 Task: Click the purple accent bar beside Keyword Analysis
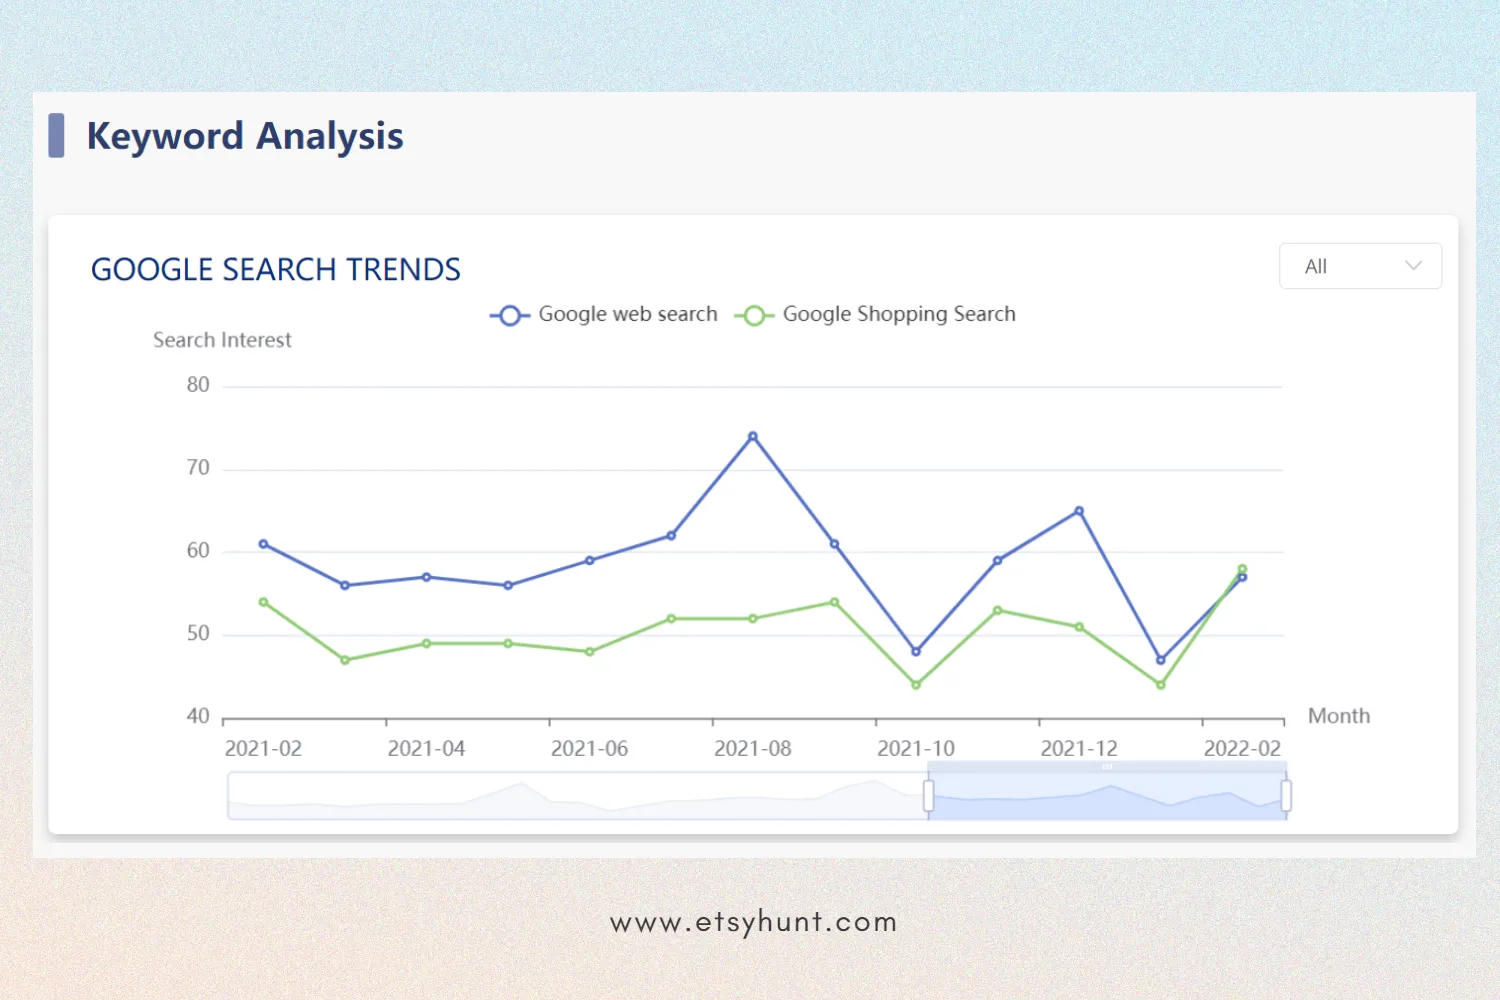(x=58, y=136)
